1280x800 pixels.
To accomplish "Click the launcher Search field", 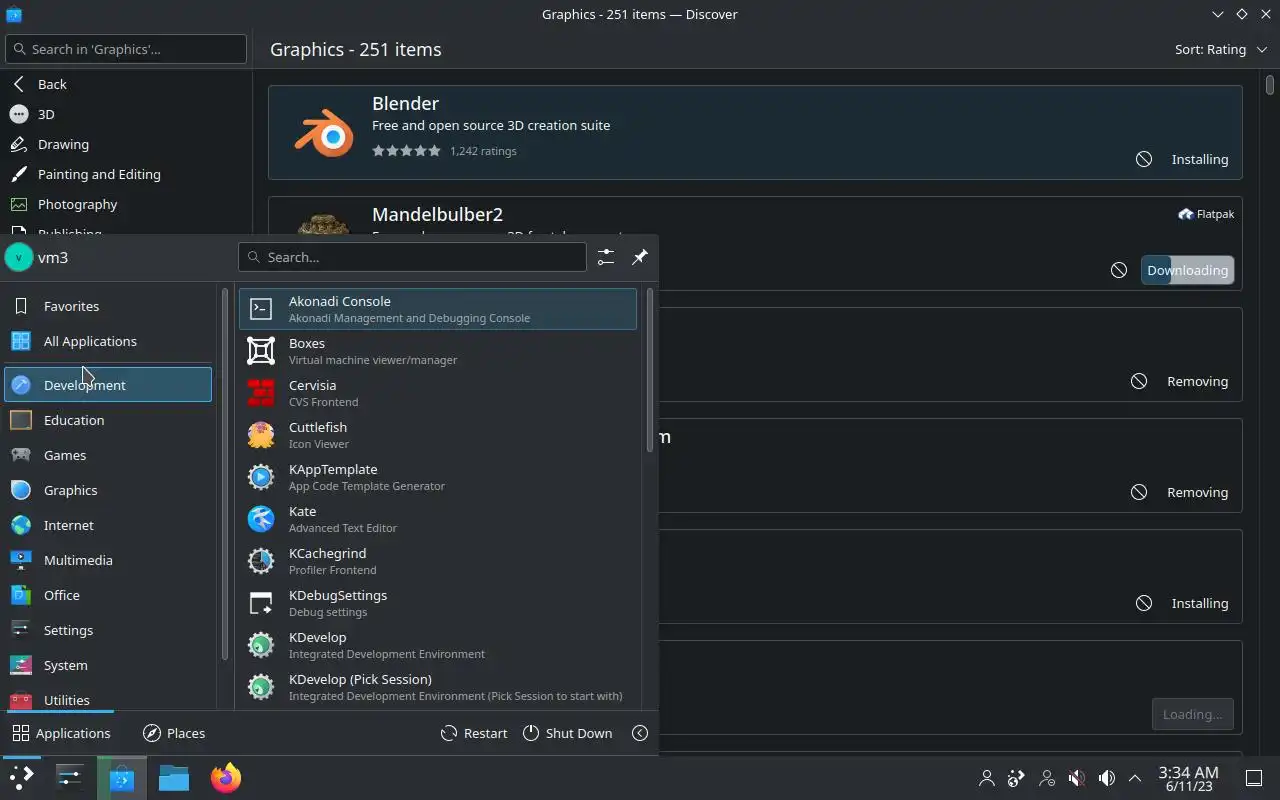I will (412, 257).
